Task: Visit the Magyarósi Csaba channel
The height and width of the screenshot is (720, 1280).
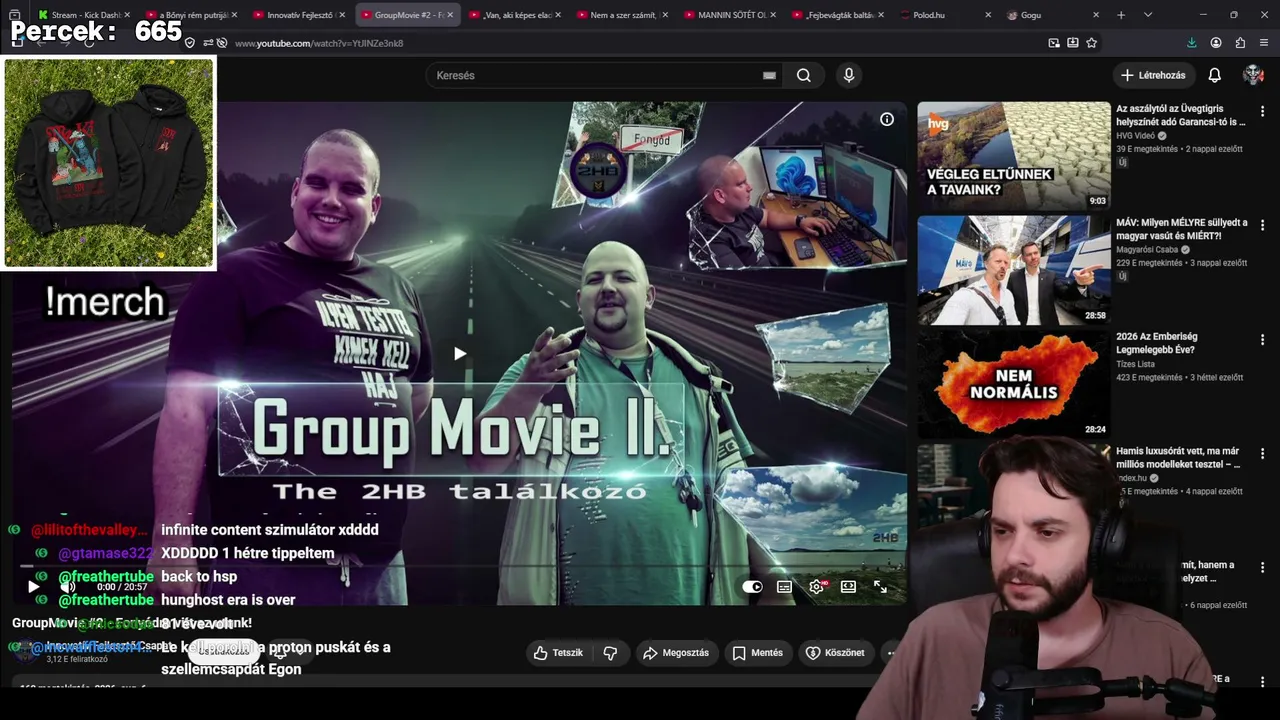Action: coord(1147,250)
